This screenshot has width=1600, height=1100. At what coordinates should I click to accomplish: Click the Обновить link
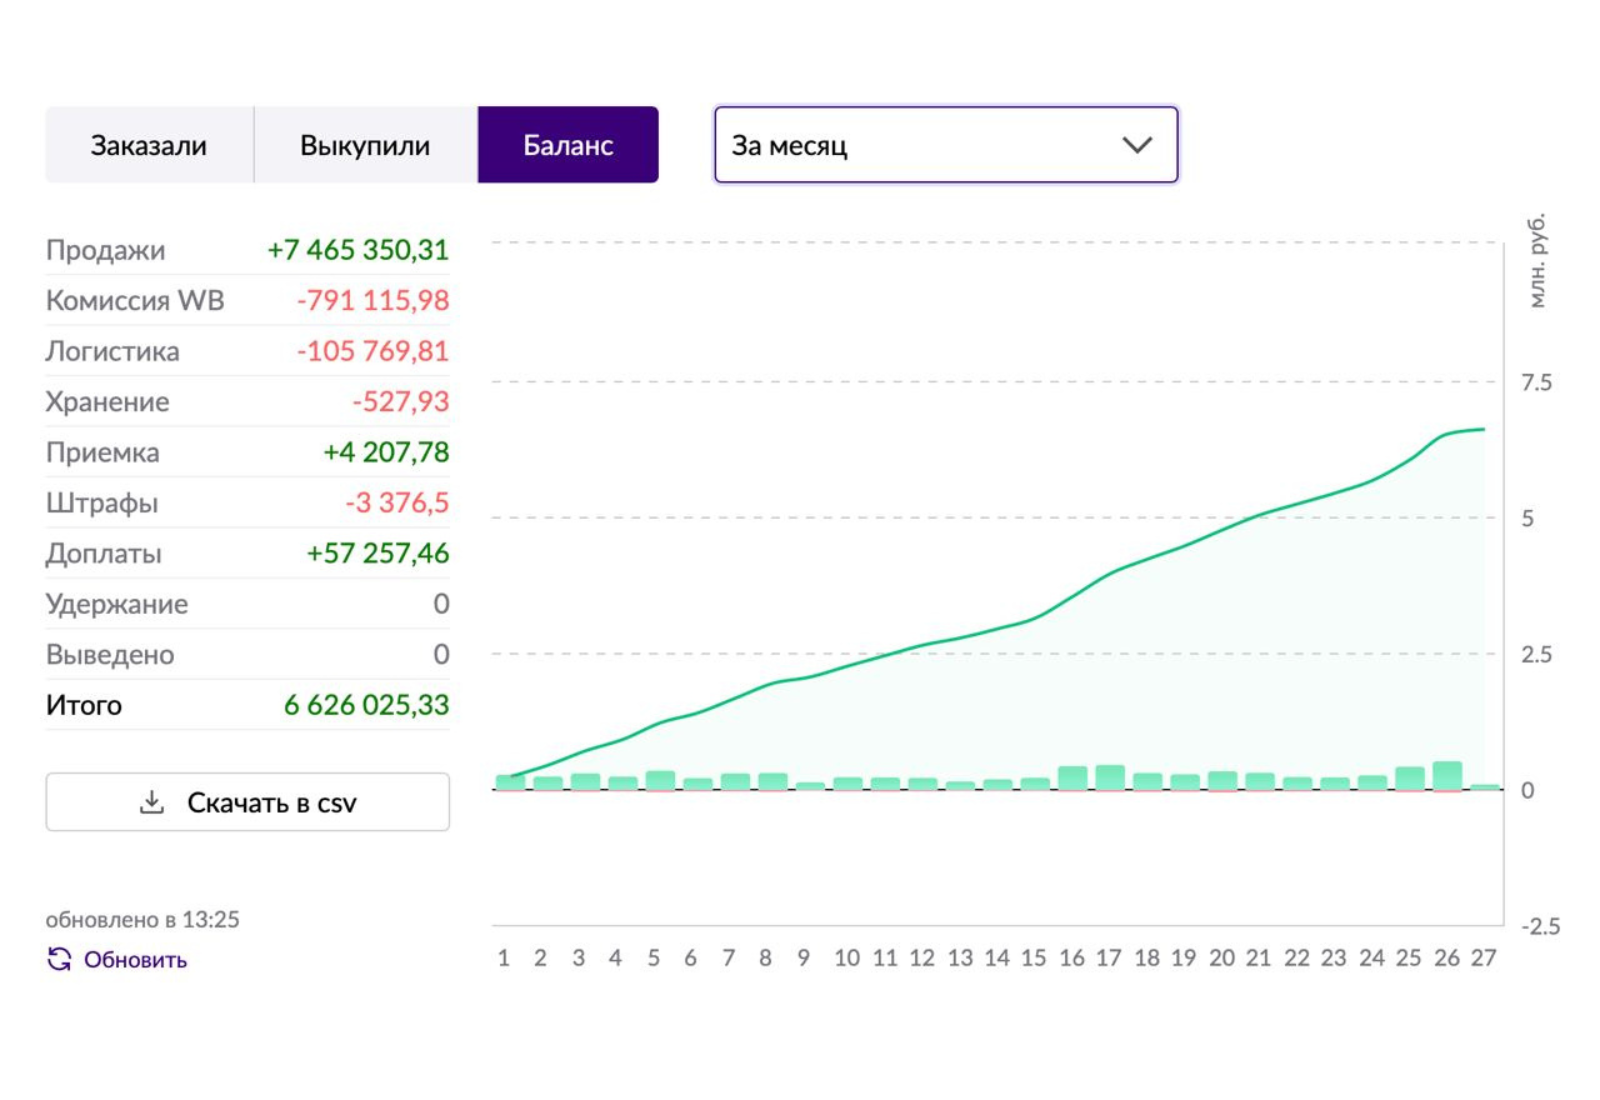point(135,960)
